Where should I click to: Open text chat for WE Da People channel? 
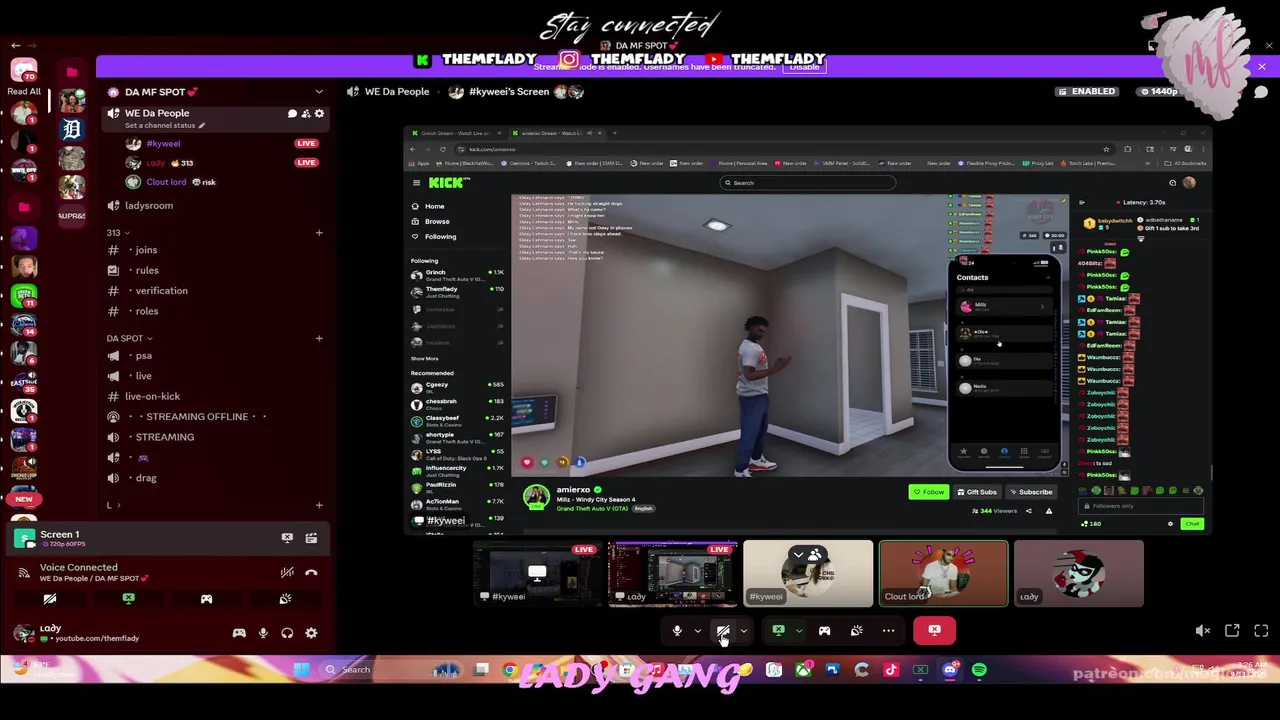click(292, 114)
